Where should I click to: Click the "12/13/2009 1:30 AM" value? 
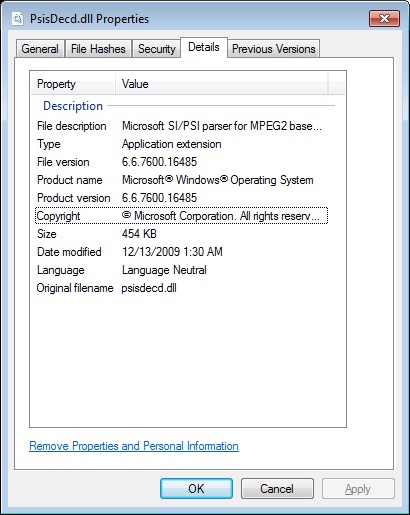(x=172, y=252)
